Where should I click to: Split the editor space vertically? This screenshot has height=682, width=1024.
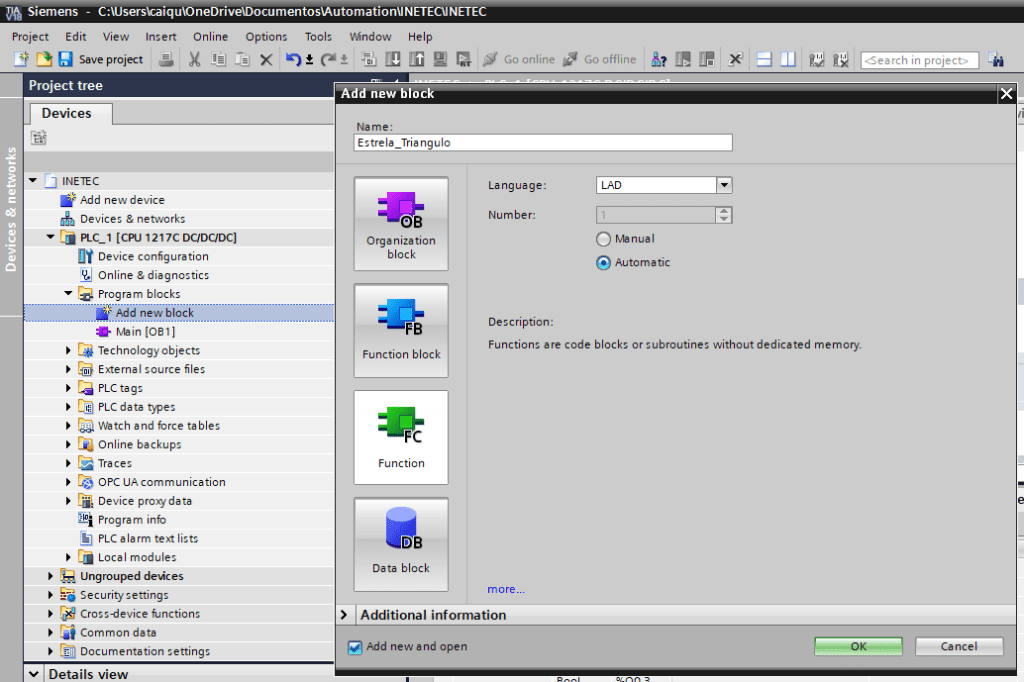click(788, 59)
